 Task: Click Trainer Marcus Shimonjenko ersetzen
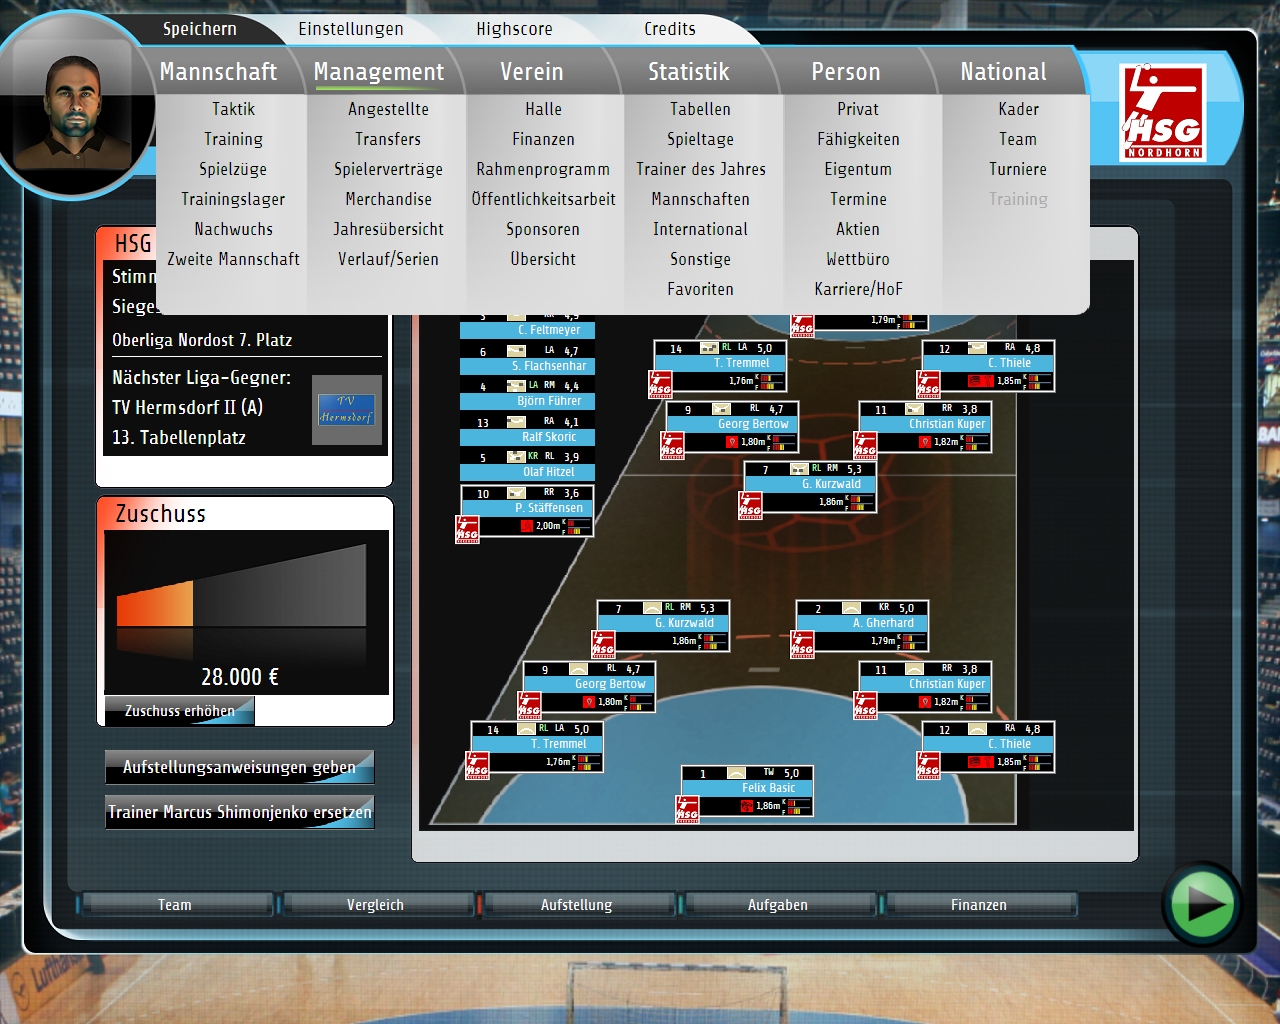point(240,812)
